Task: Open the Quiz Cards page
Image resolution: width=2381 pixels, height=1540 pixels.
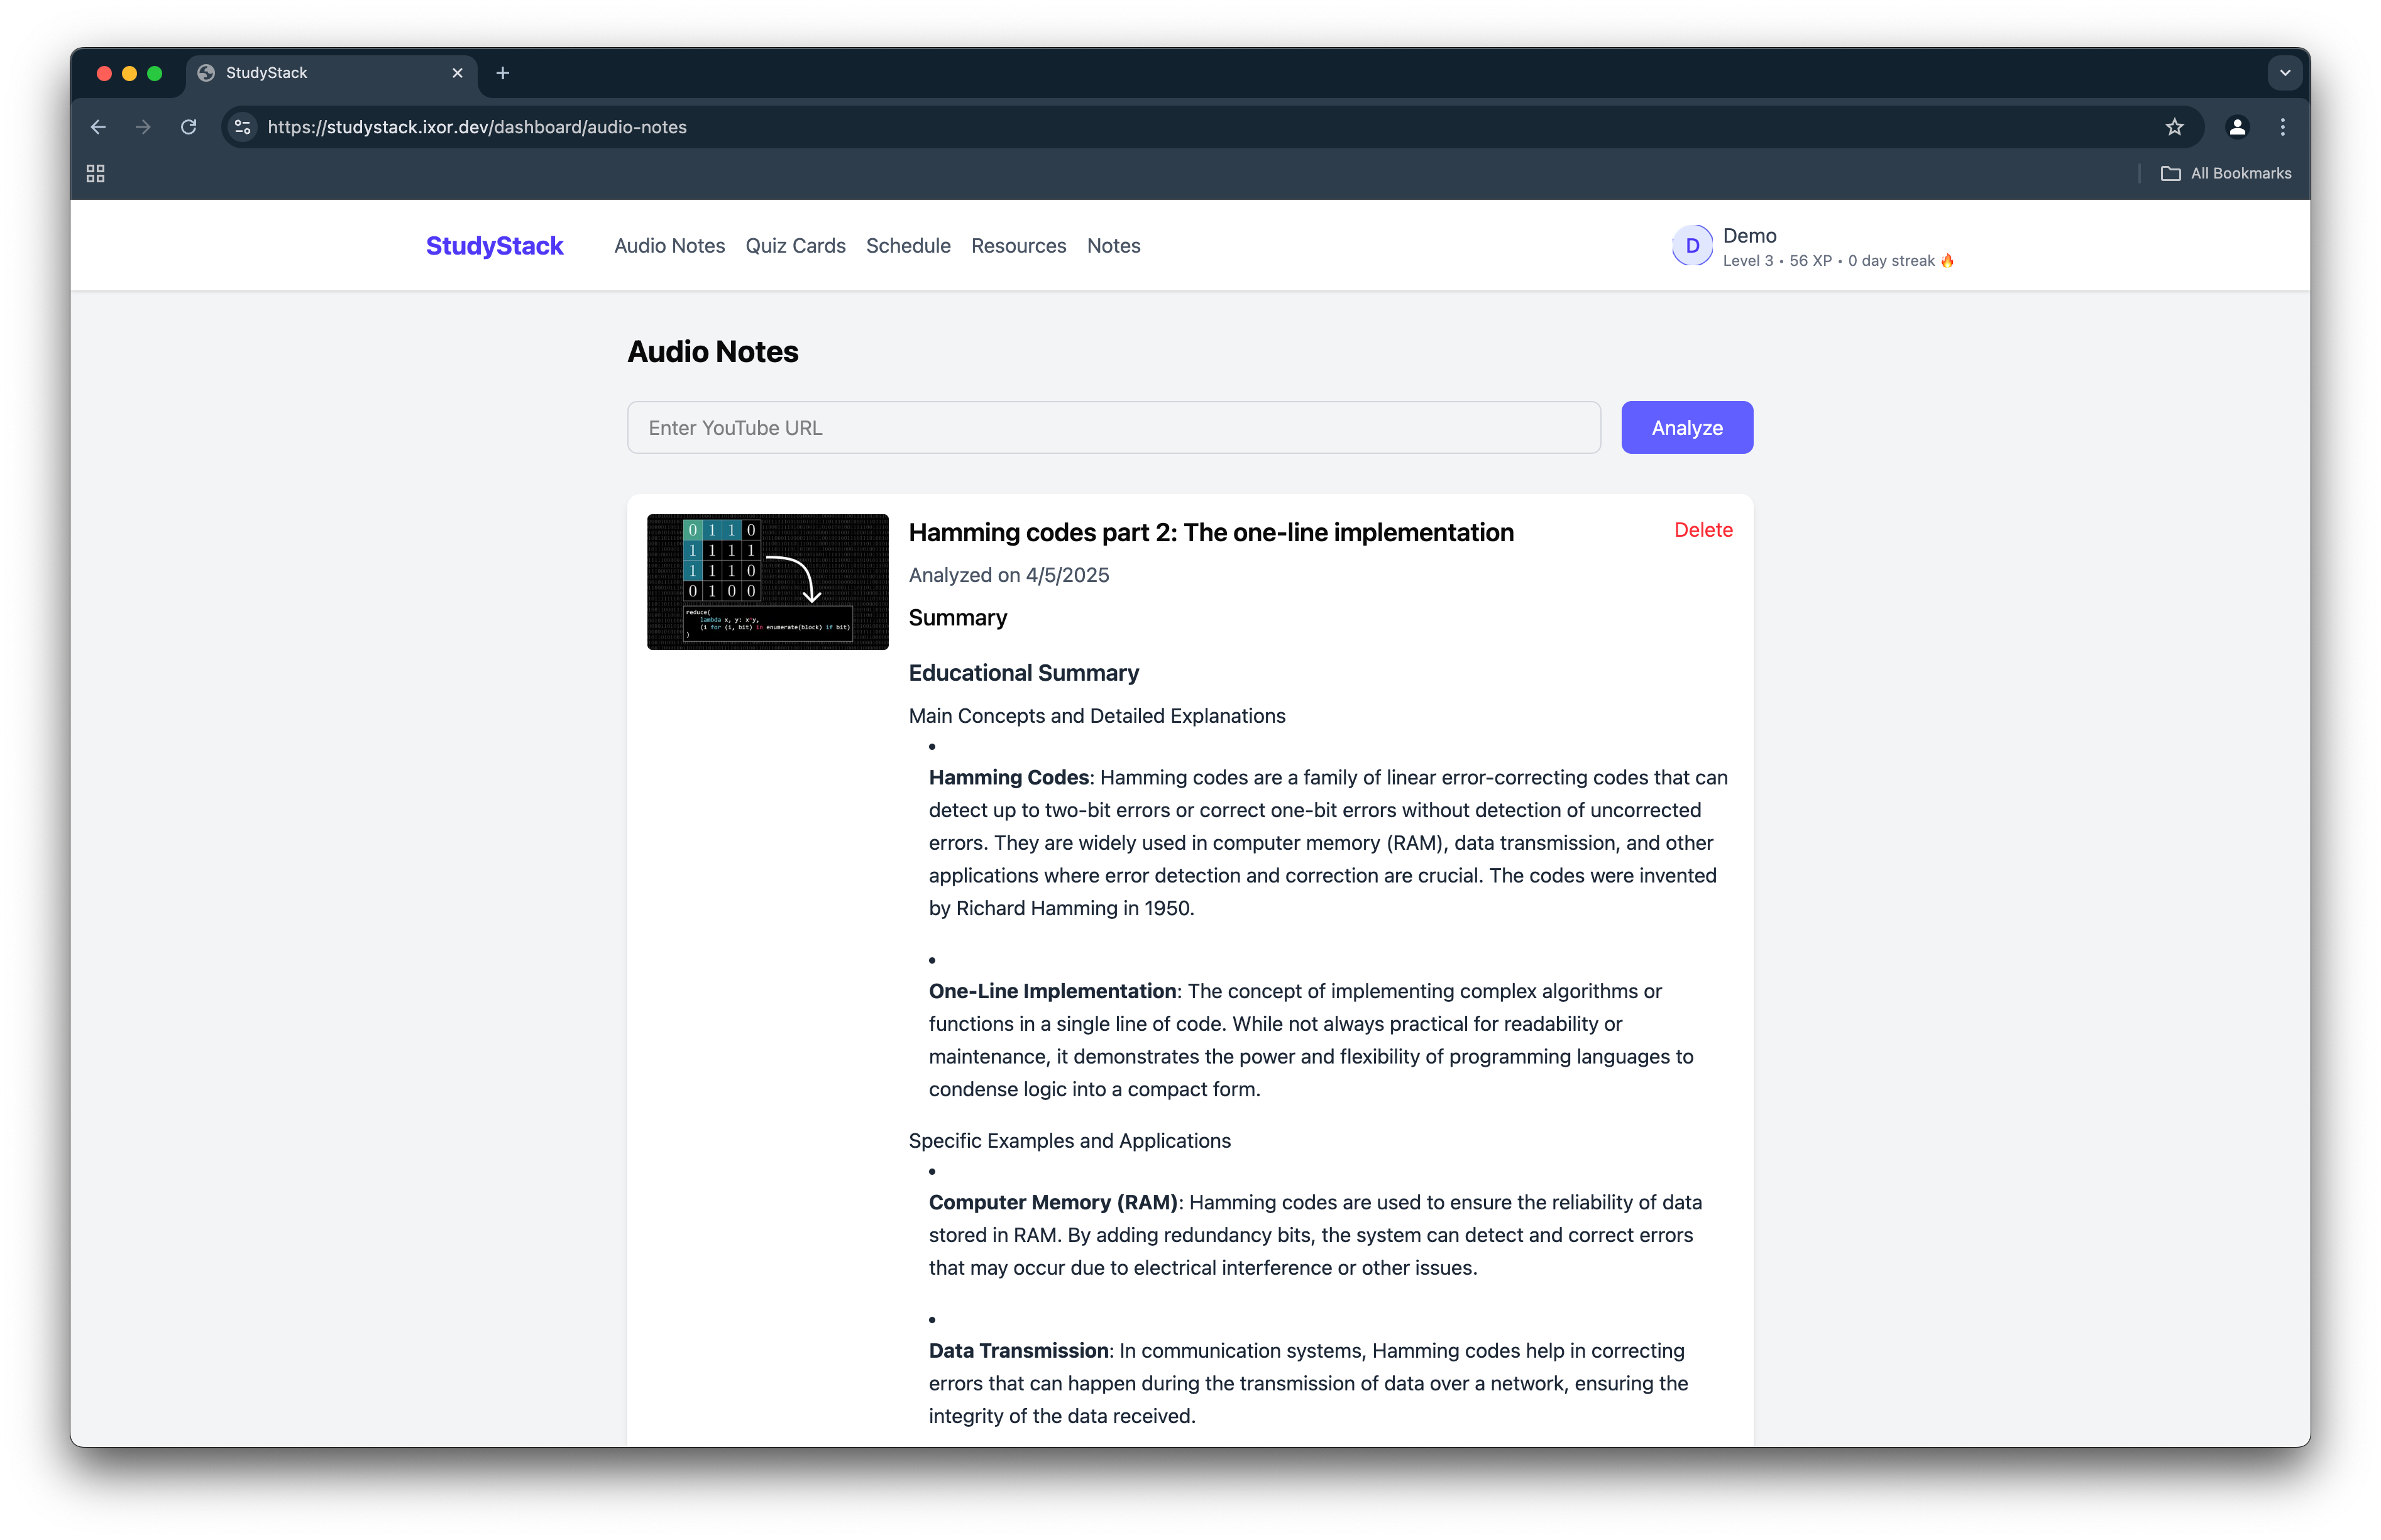Action: click(795, 246)
